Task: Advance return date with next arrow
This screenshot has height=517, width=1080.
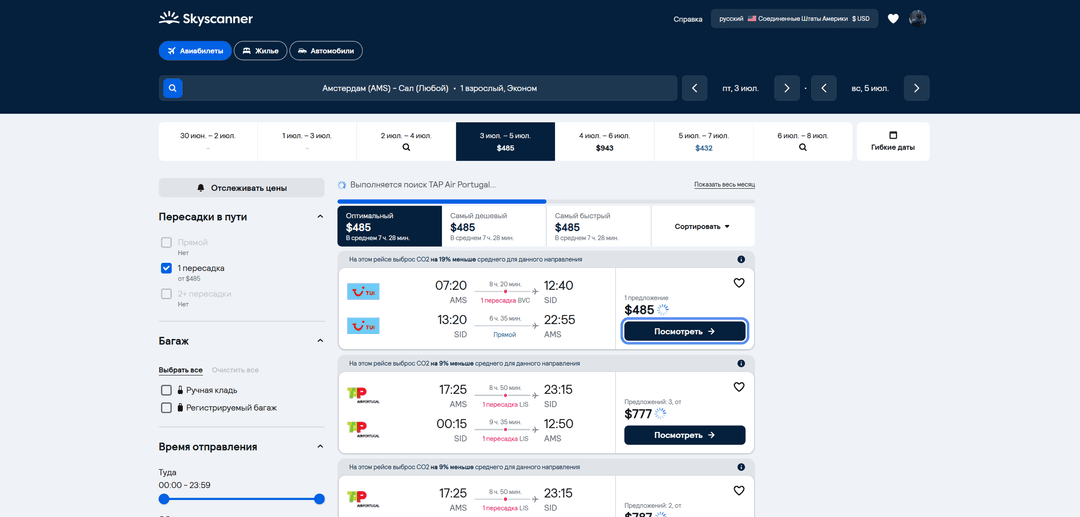Action: pos(917,88)
